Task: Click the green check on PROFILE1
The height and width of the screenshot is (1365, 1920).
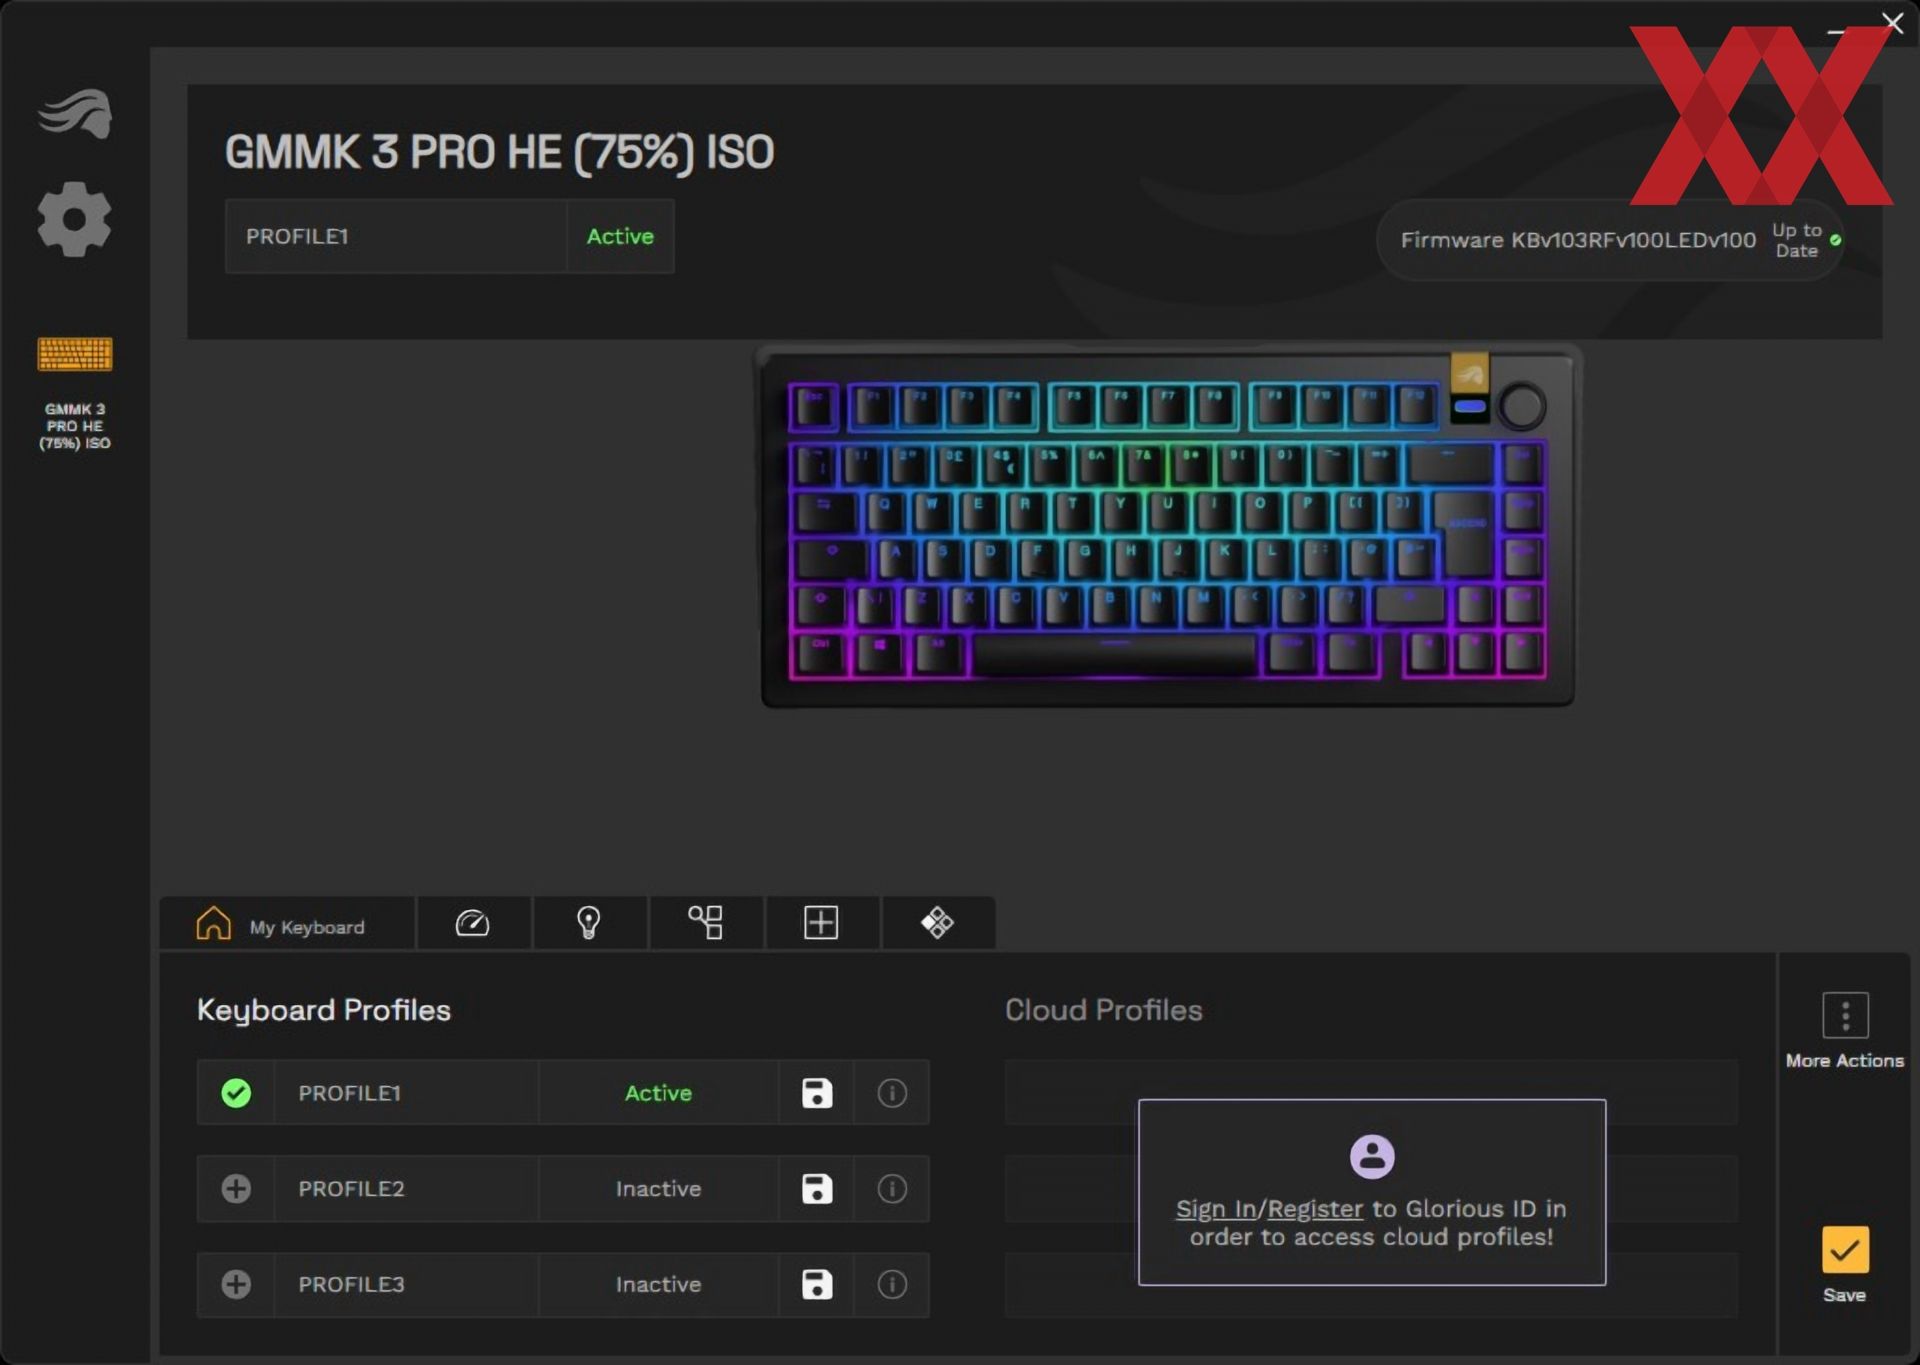Action: tap(236, 1093)
